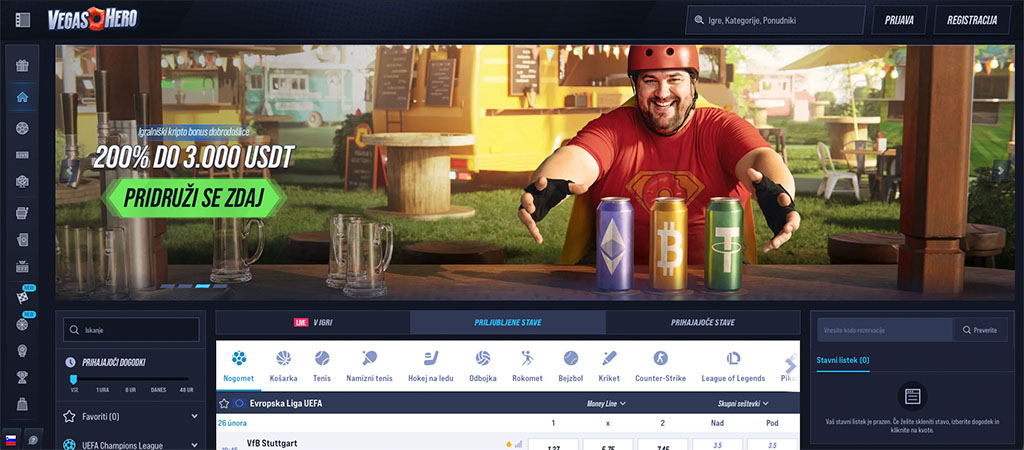Change language via the flag icon
This screenshot has width=1024, height=450.
[x=11, y=439]
